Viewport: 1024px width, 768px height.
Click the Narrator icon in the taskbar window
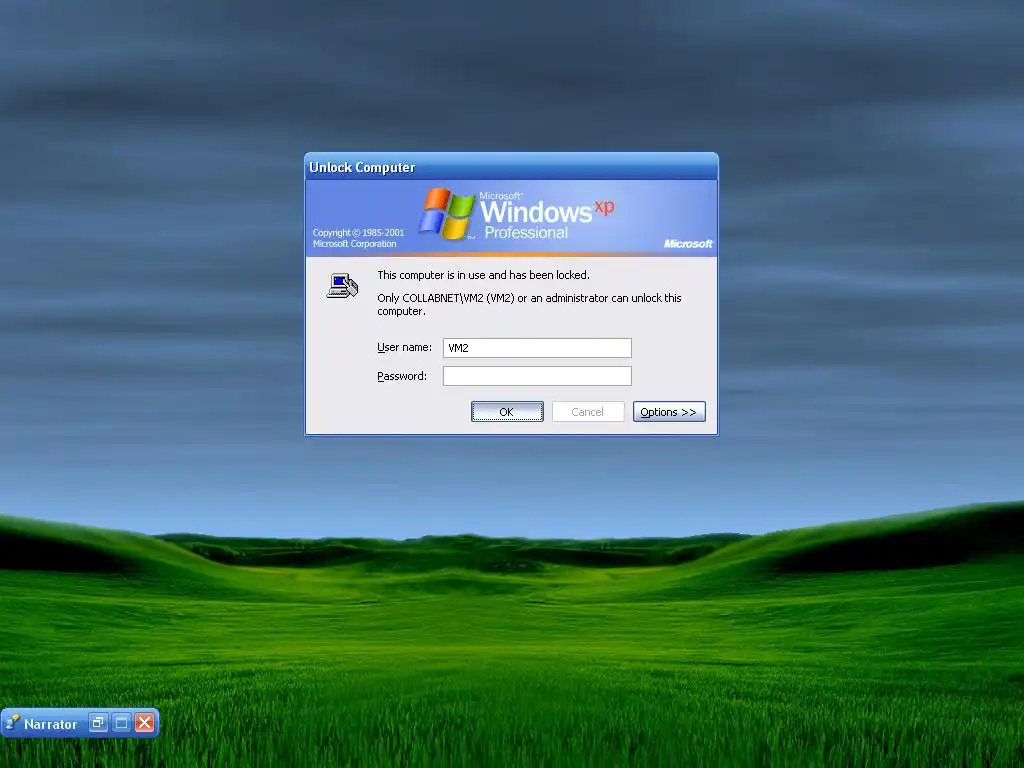tap(12, 722)
